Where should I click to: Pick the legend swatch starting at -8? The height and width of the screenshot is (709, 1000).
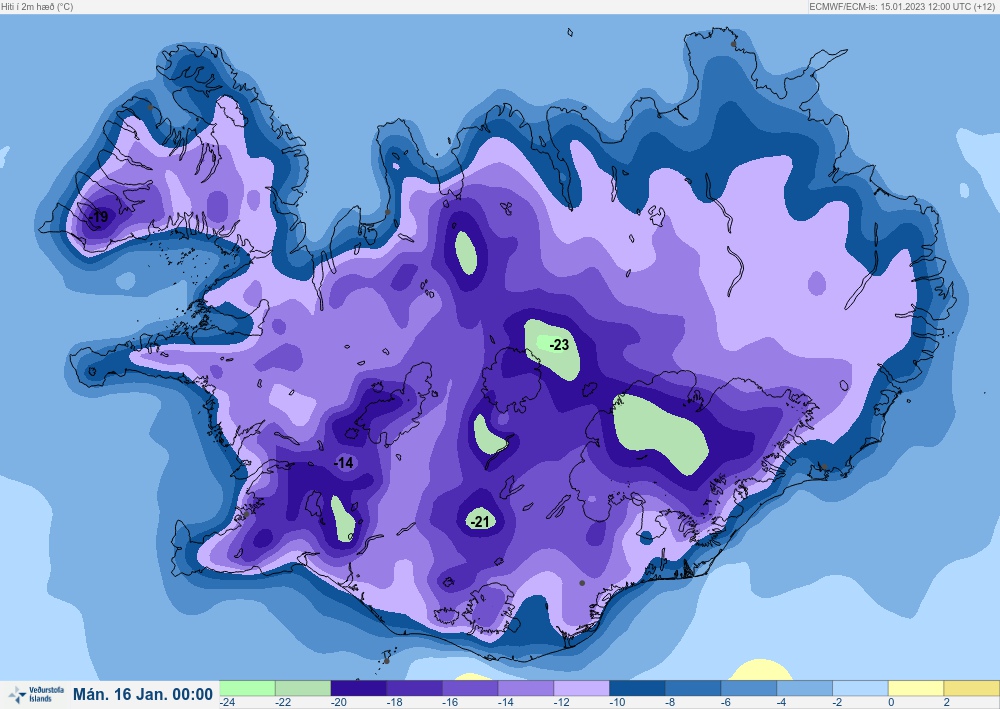[x=693, y=688]
